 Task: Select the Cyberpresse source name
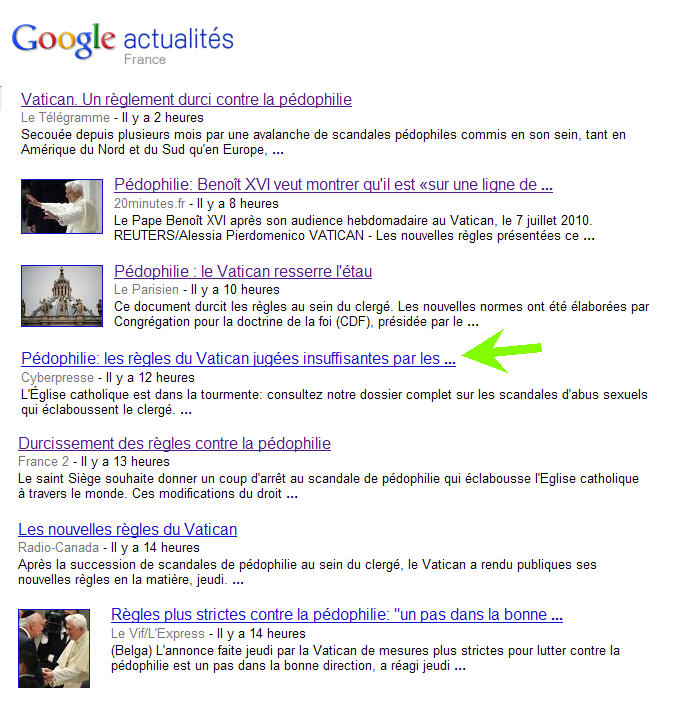57,378
